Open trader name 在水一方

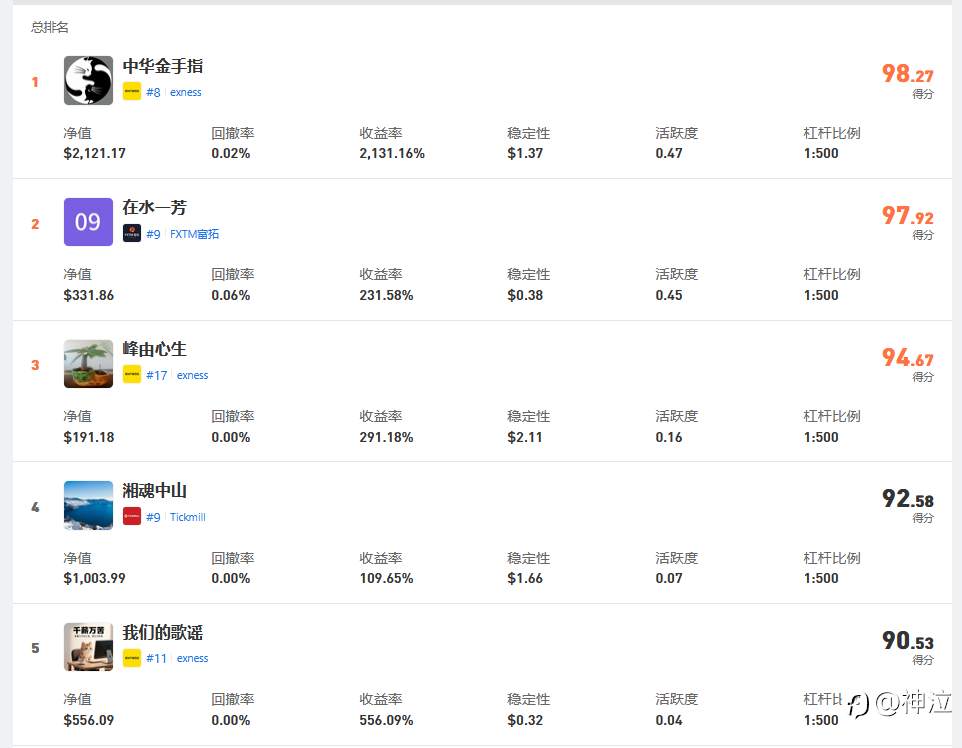(155, 208)
